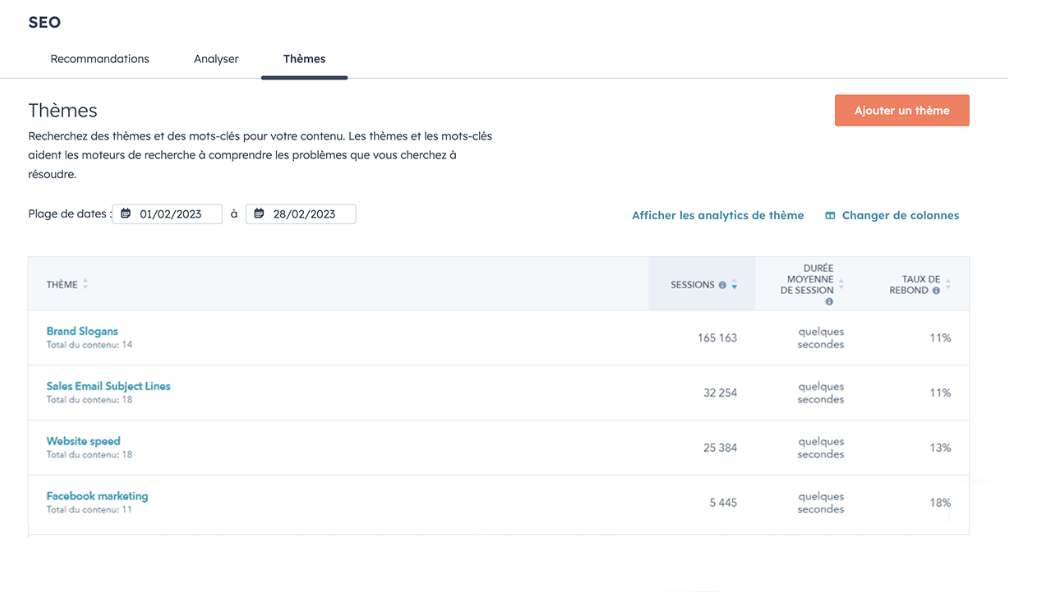The width and height of the screenshot is (1038, 614).
Task: Click bounce rate 13% for Website speed
Action: [940, 448]
